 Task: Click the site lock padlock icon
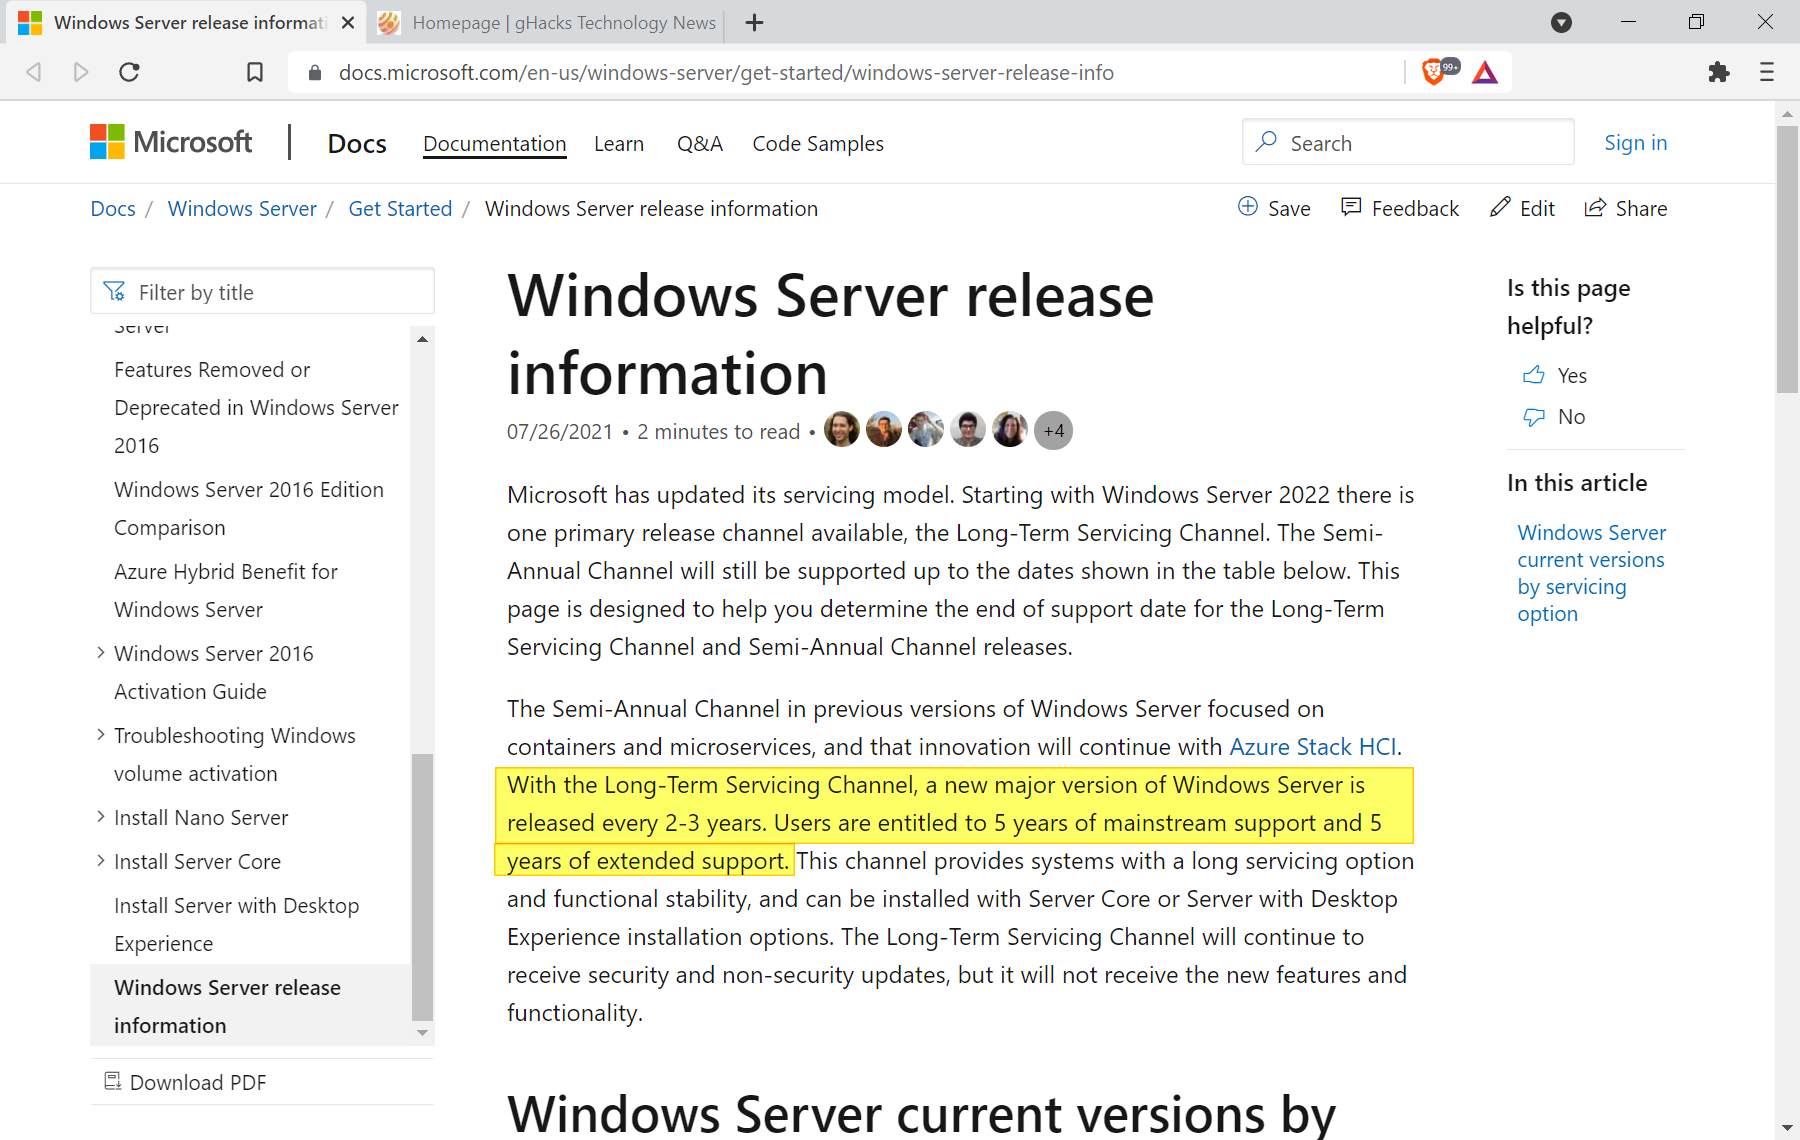314,72
